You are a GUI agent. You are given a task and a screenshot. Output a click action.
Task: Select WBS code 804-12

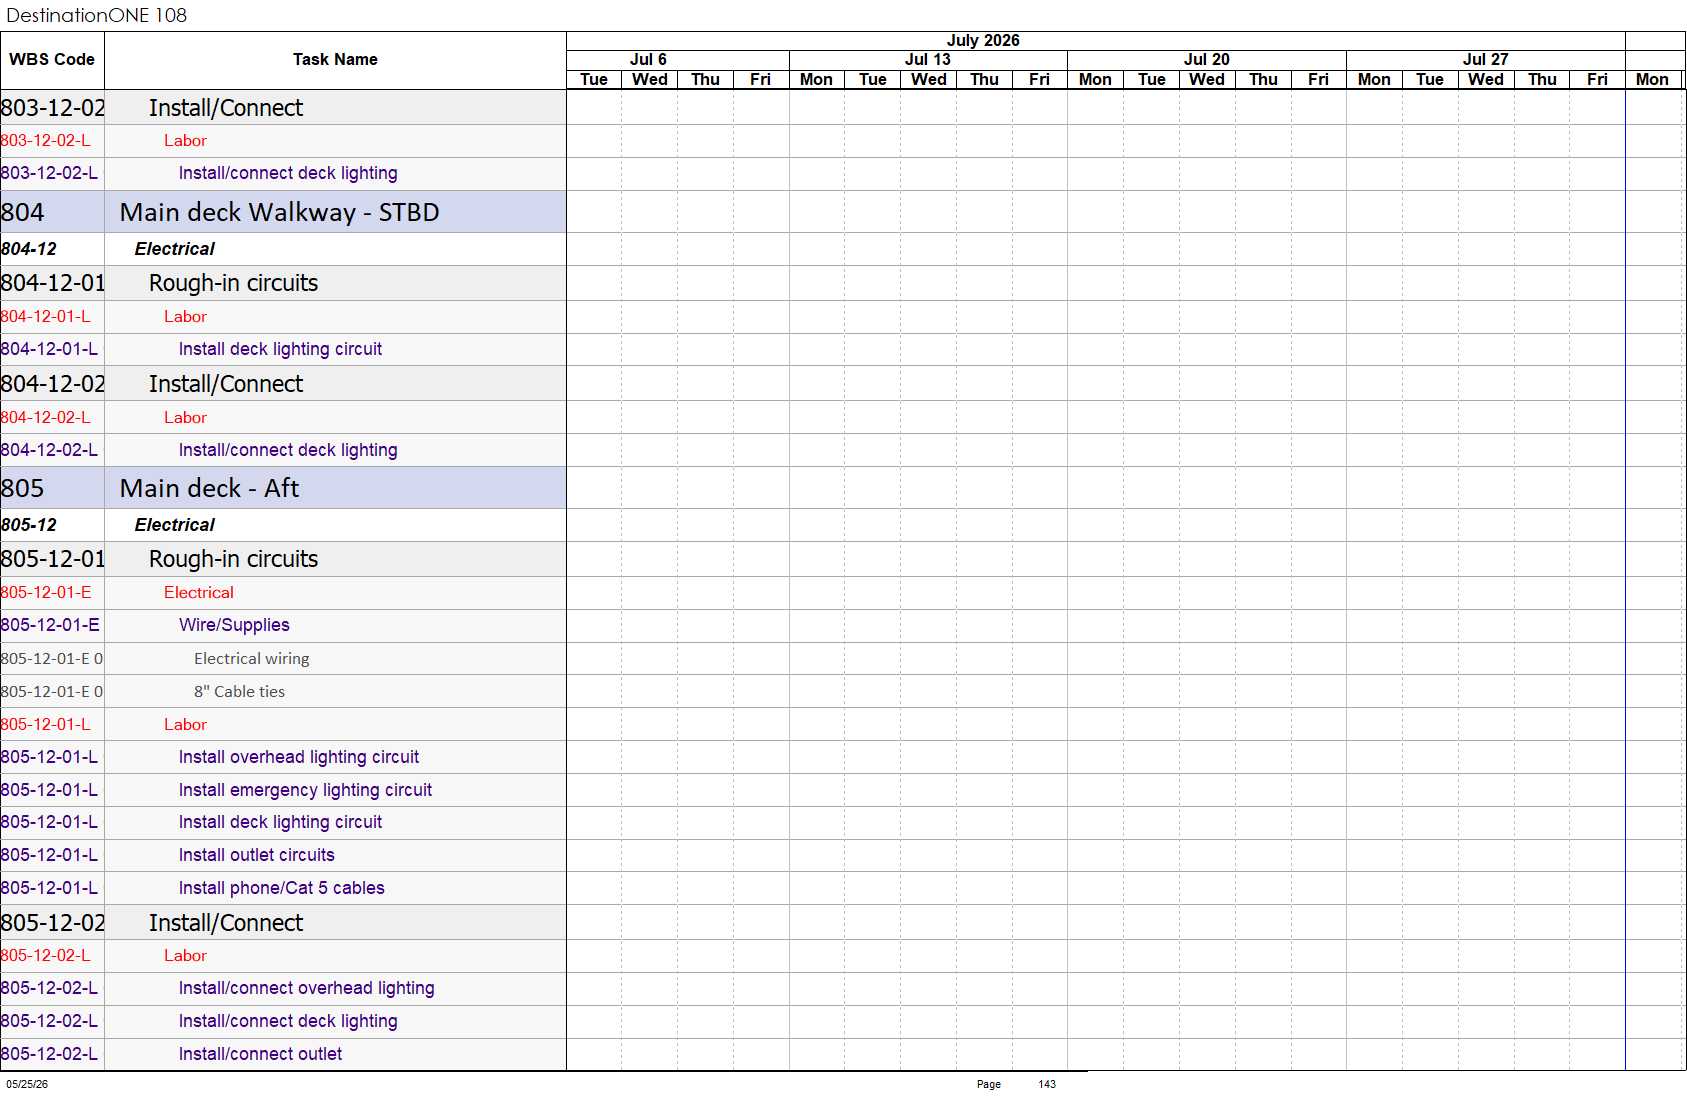[28, 249]
